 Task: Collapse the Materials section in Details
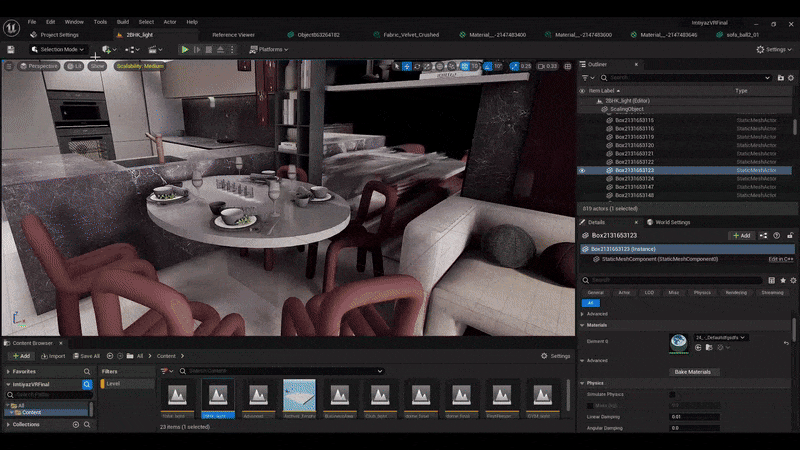[x=584, y=325]
